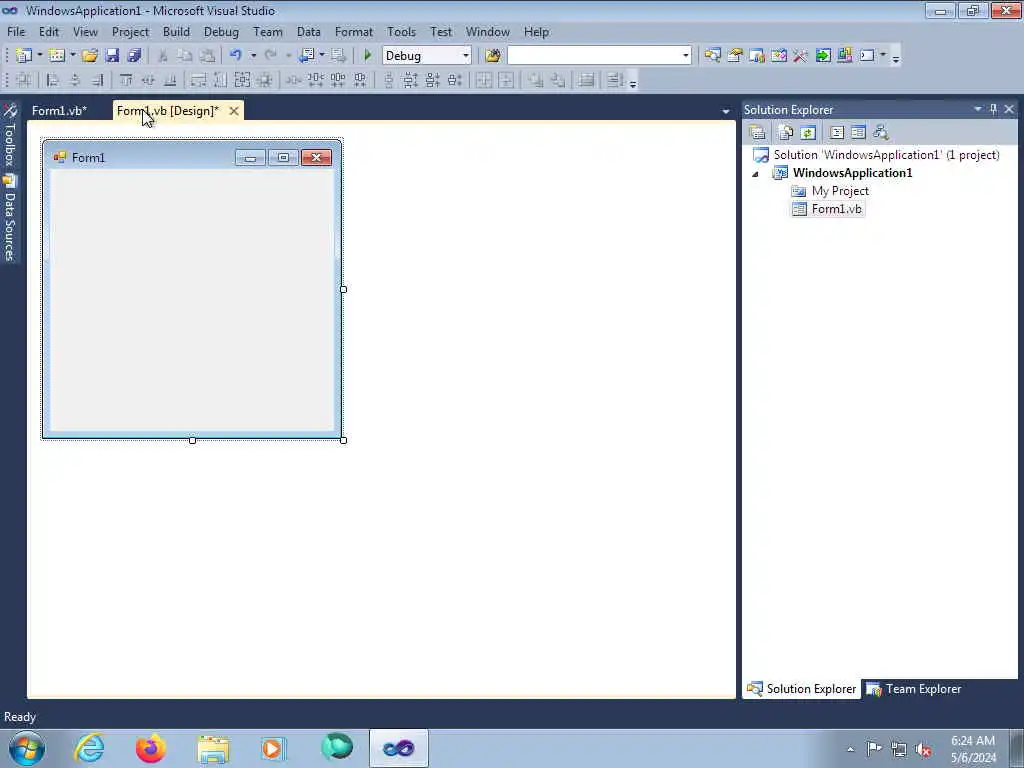Screen dimensions: 1024x768
Task: Select the Solution 'WindowsApplication1' root node
Action: tap(886, 155)
